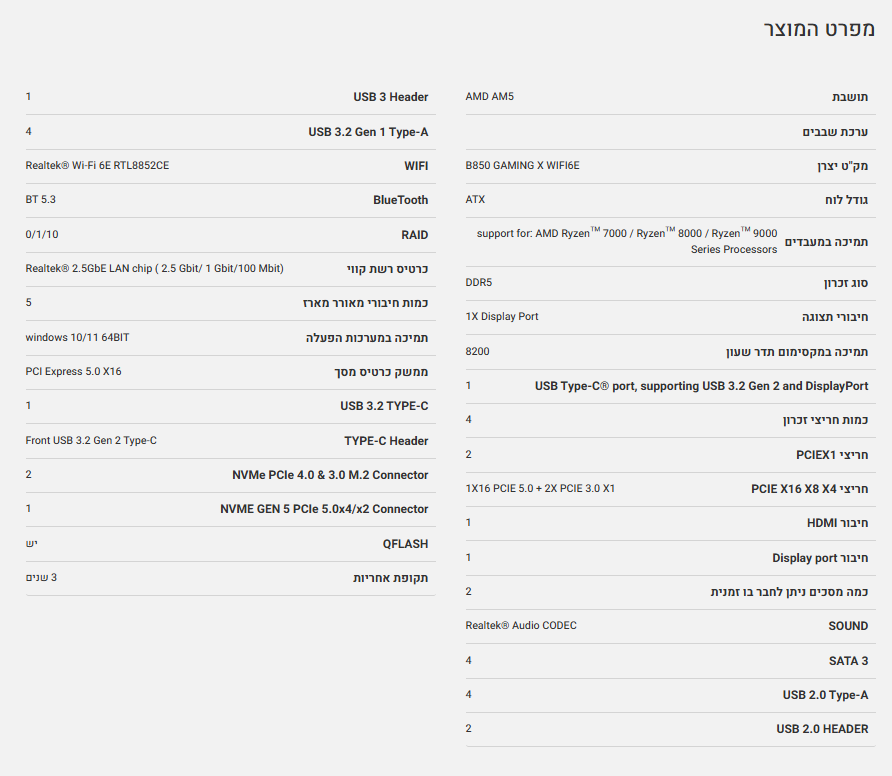Select the BT 5.3 Bluetooth value
Screen dimensions: 892x776
pos(40,200)
